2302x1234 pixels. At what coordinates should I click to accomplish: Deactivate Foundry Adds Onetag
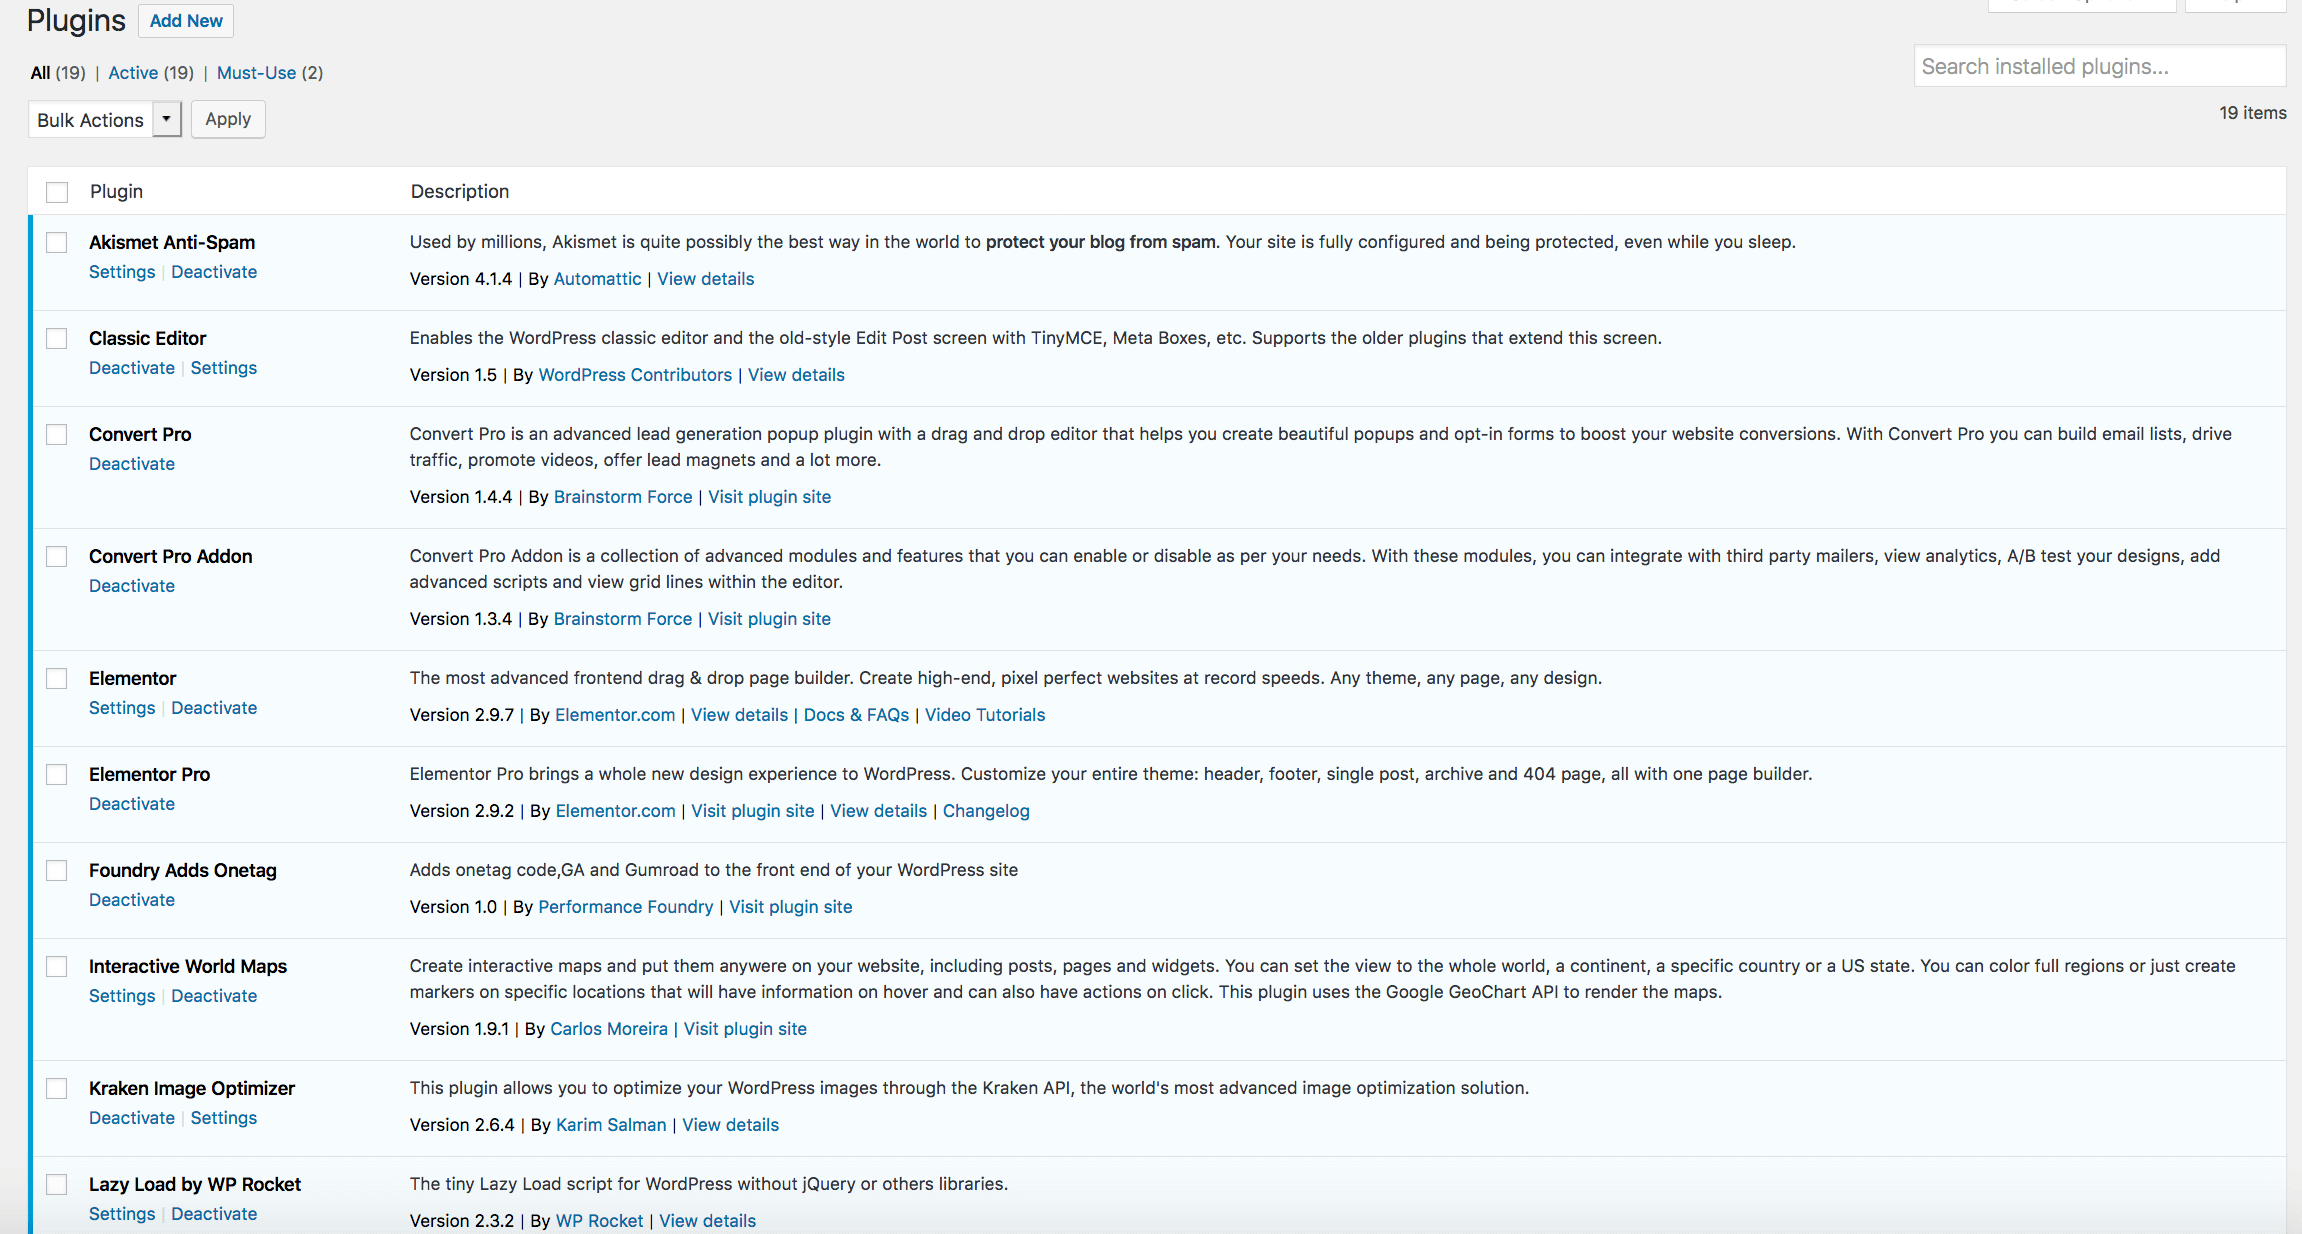[132, 900]
